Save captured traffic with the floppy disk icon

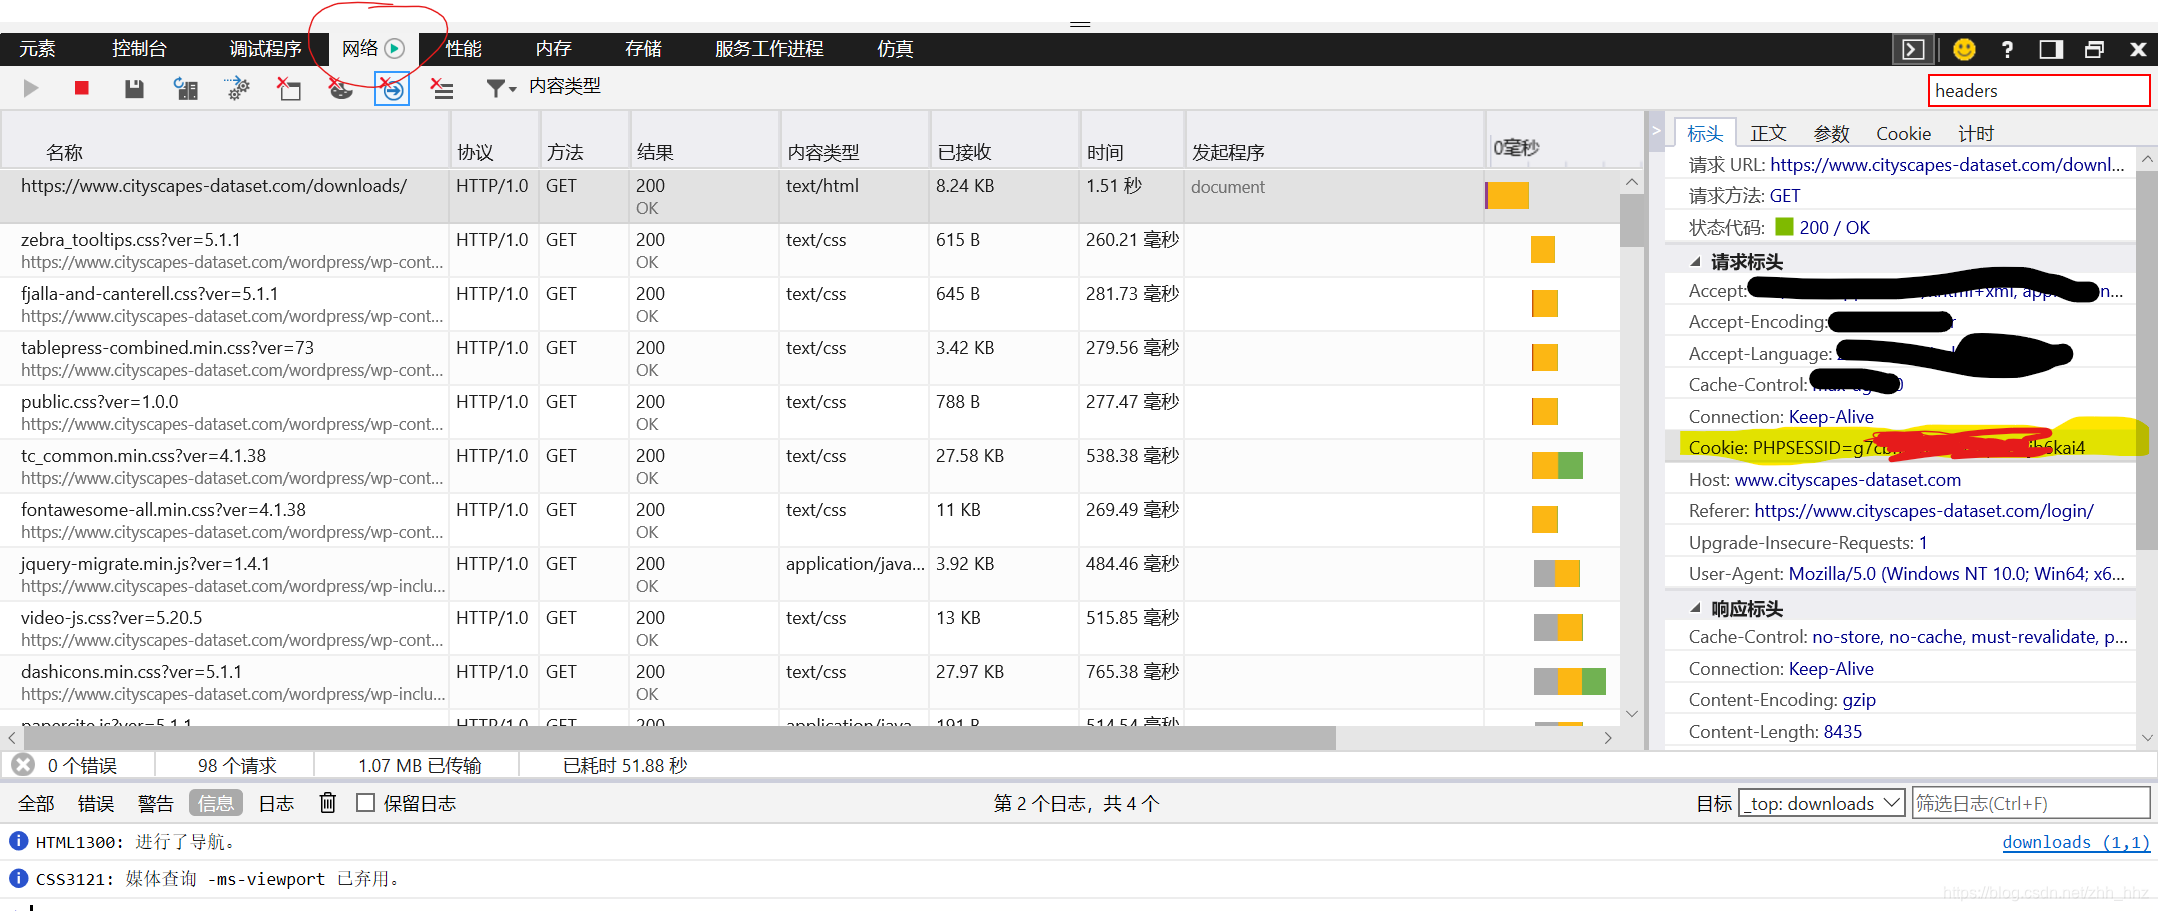(134, 89)
